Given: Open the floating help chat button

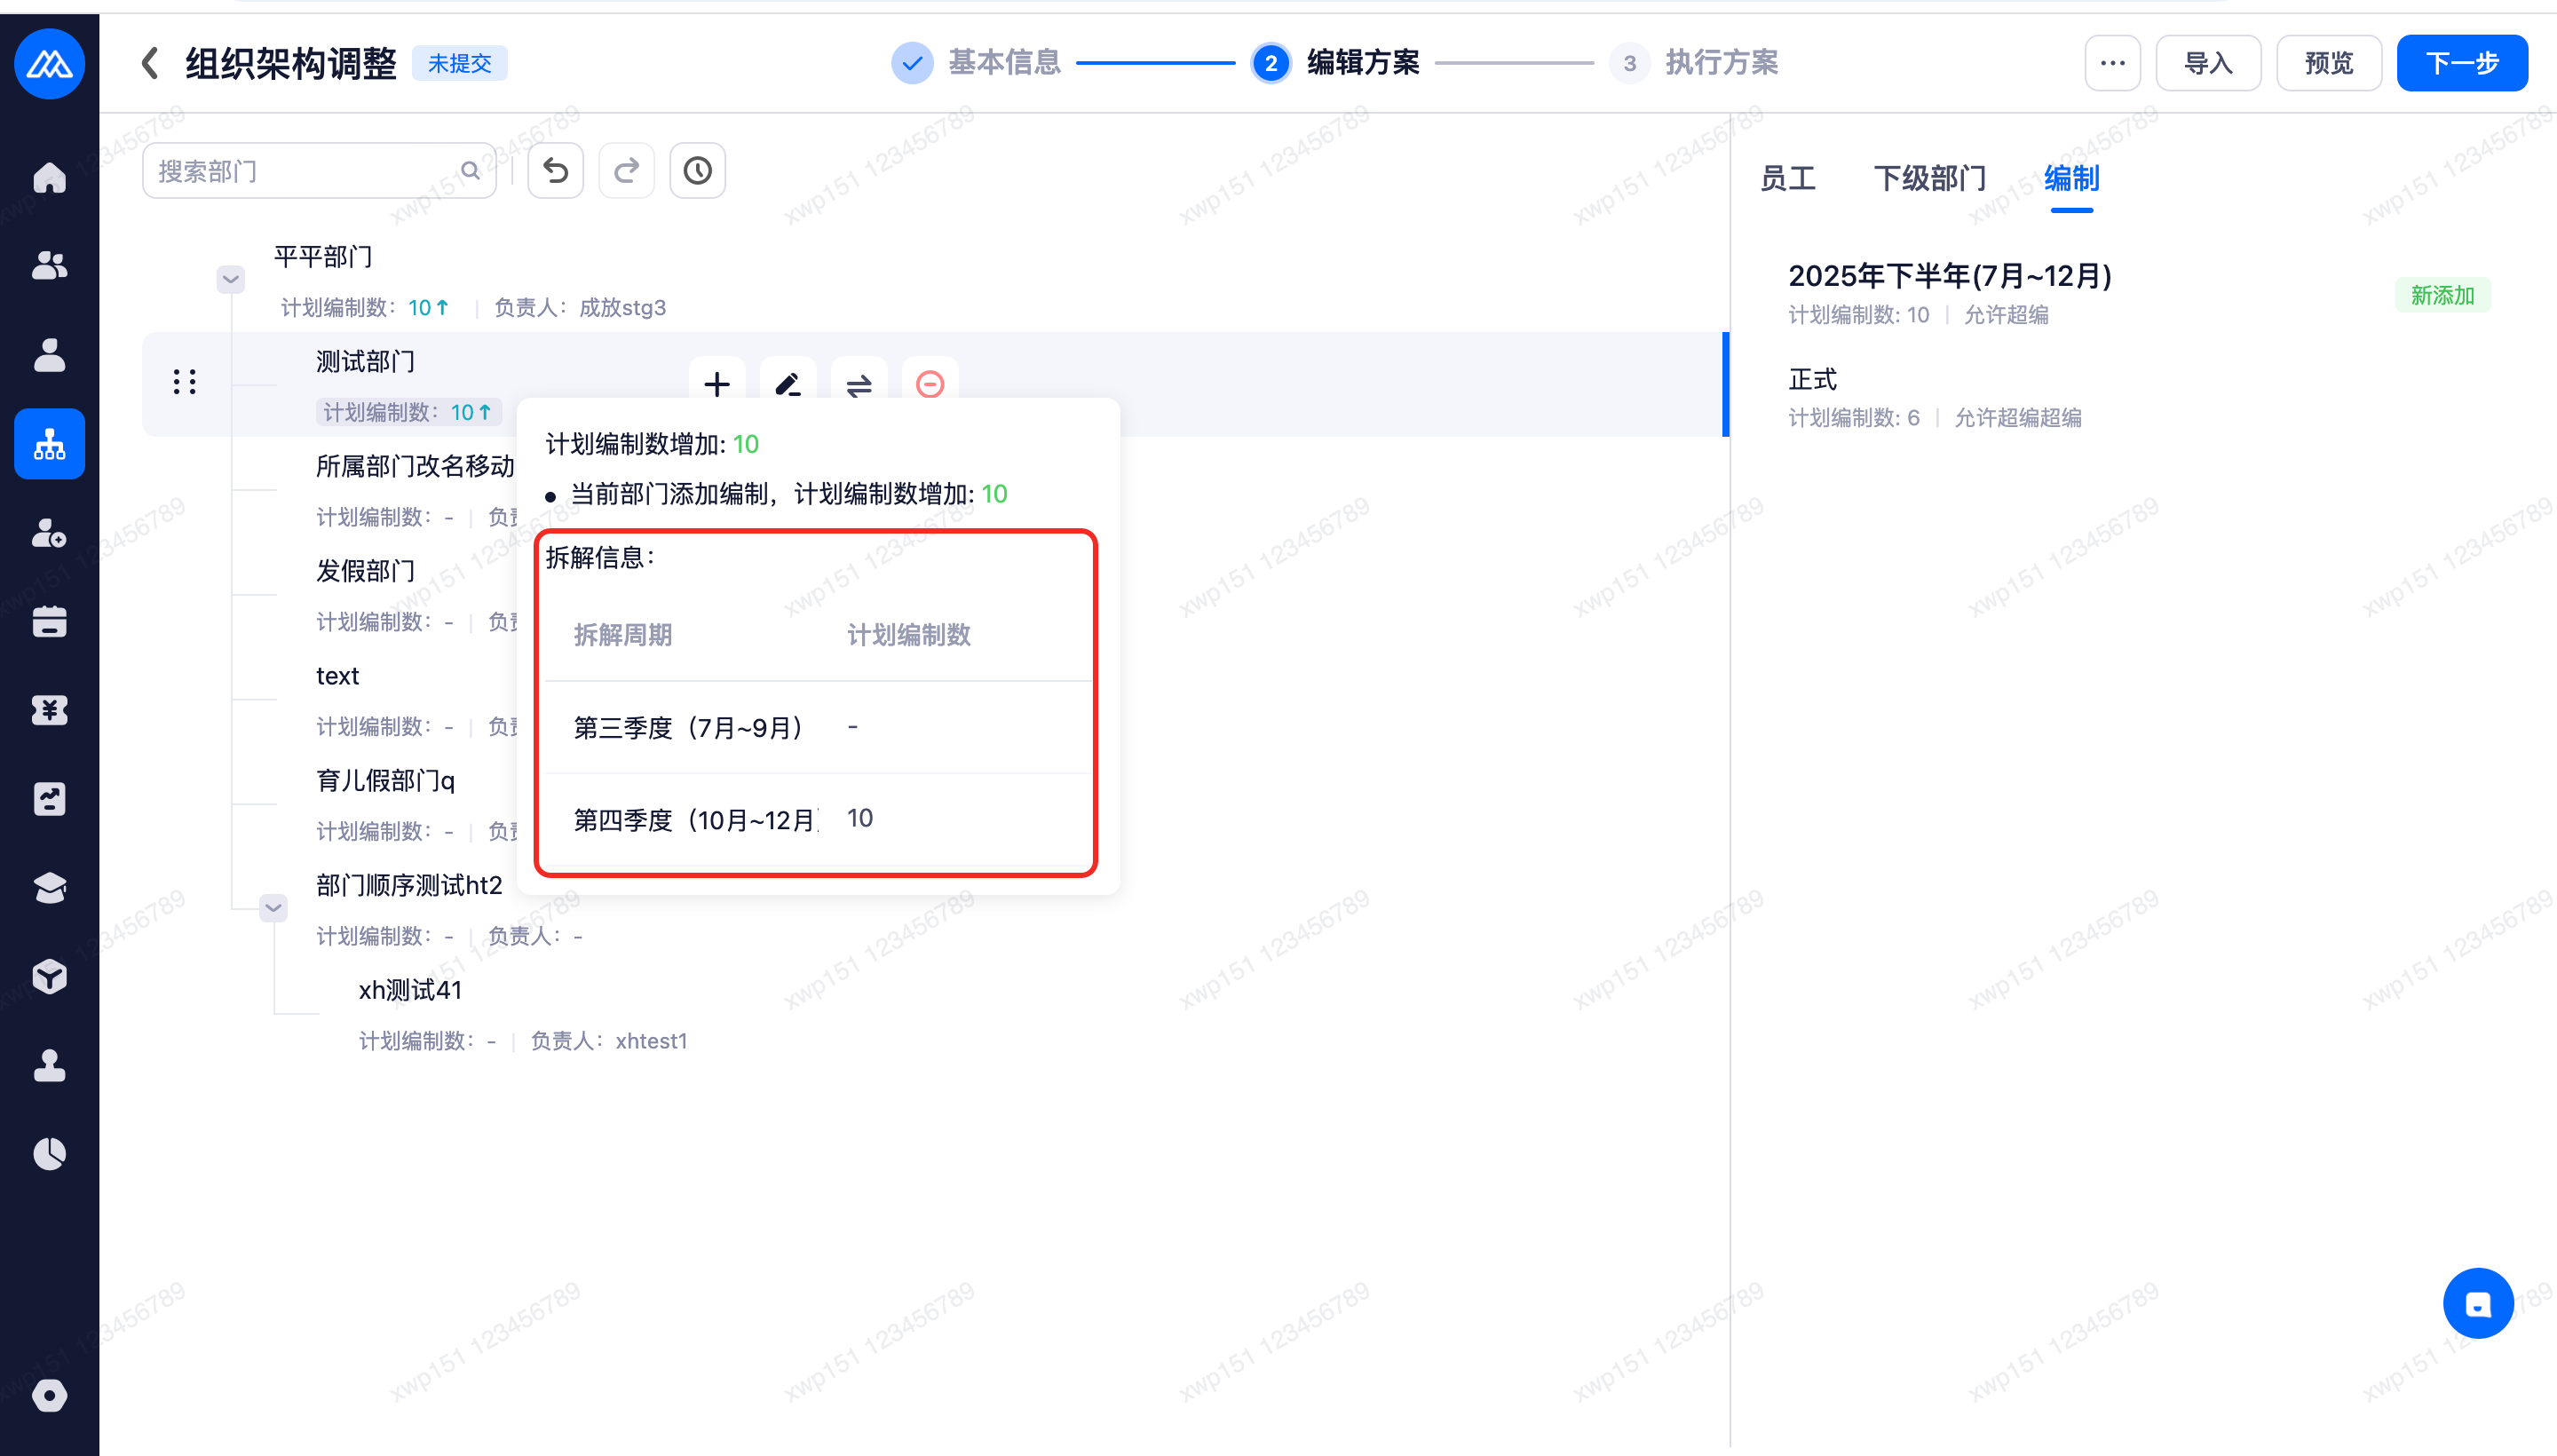Looking at the screenshot, I should click(2477, 1303).
